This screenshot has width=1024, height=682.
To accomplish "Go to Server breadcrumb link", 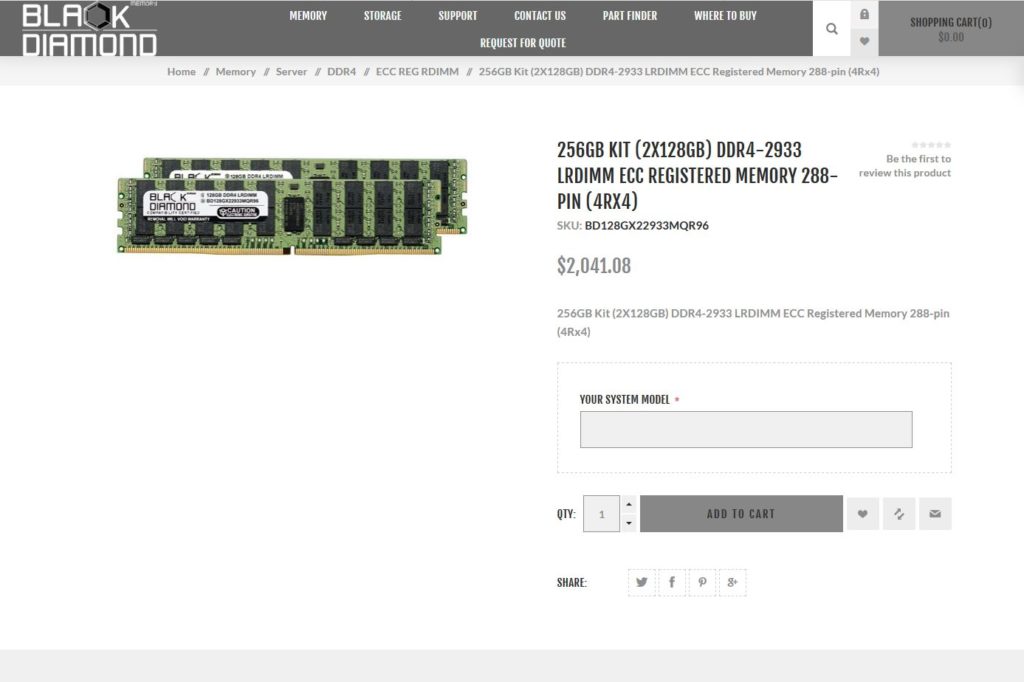I will 291,71.
